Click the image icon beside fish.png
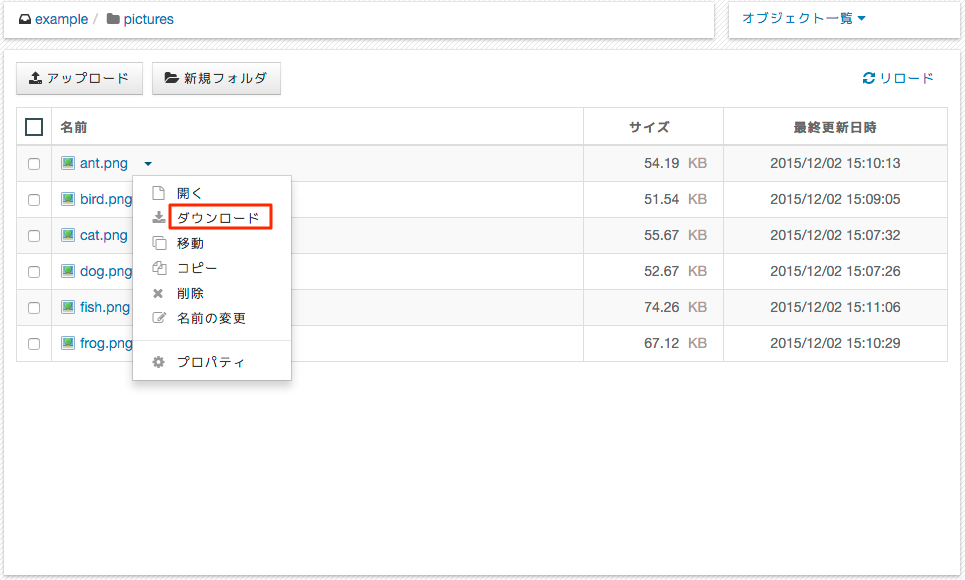 tap(68, 307)
